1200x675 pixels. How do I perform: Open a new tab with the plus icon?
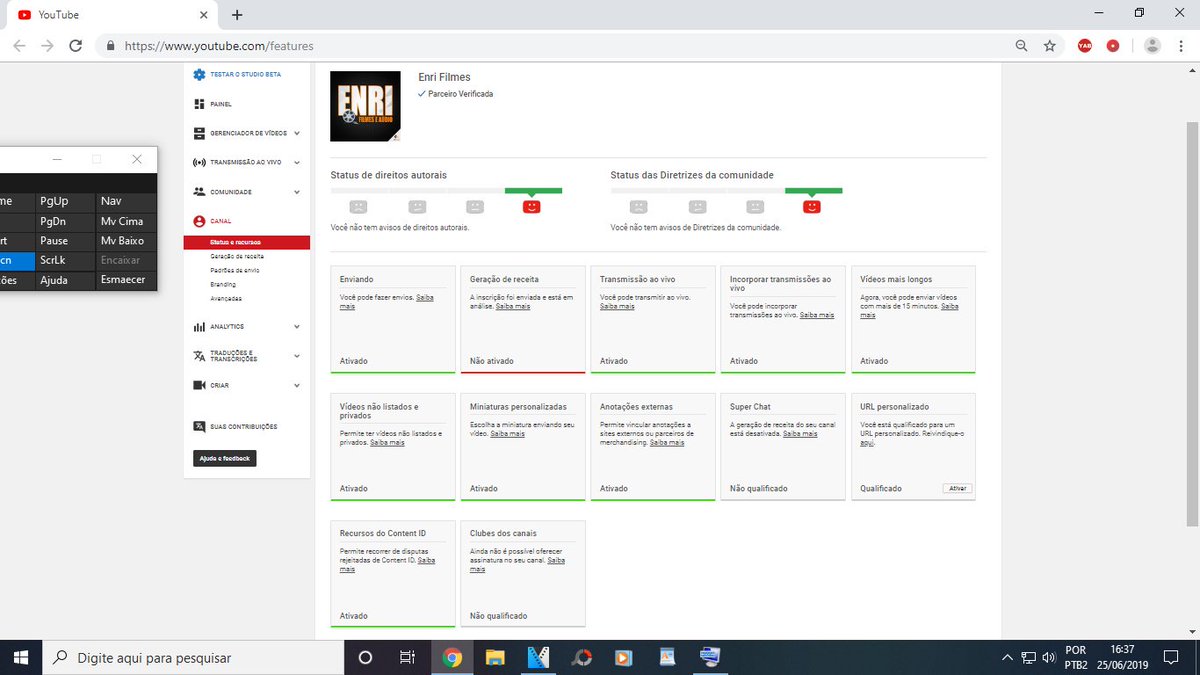tap(237, 15)
